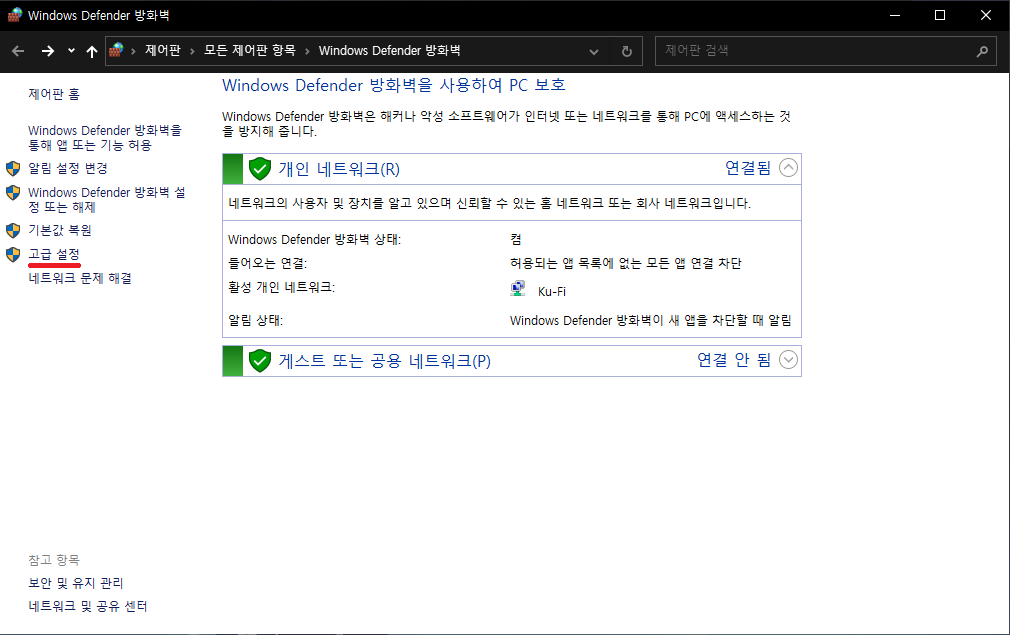Click shield icon beside 설정 또는 해제
The height and width of the screenshot is (635, 1010).
pyautogui.click(x=13, y=193)
